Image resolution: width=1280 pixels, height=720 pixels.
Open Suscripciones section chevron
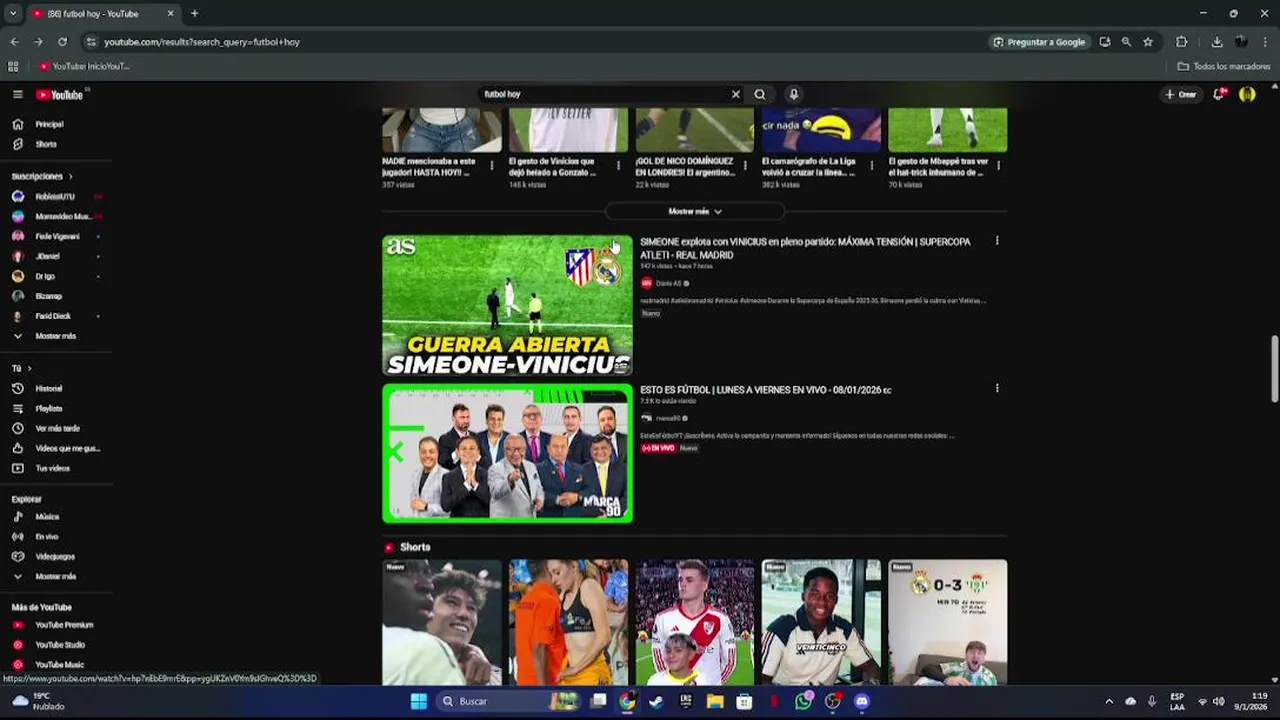(x=70, y=176)
